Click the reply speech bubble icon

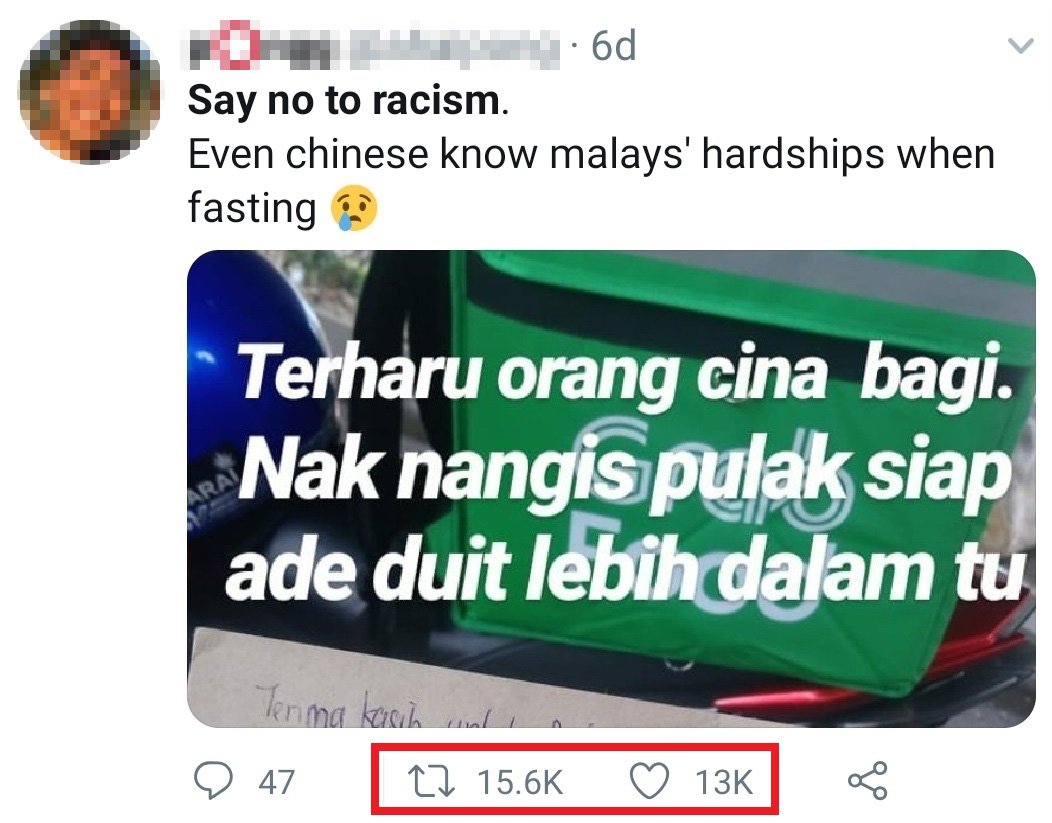(x=213, y=781)
